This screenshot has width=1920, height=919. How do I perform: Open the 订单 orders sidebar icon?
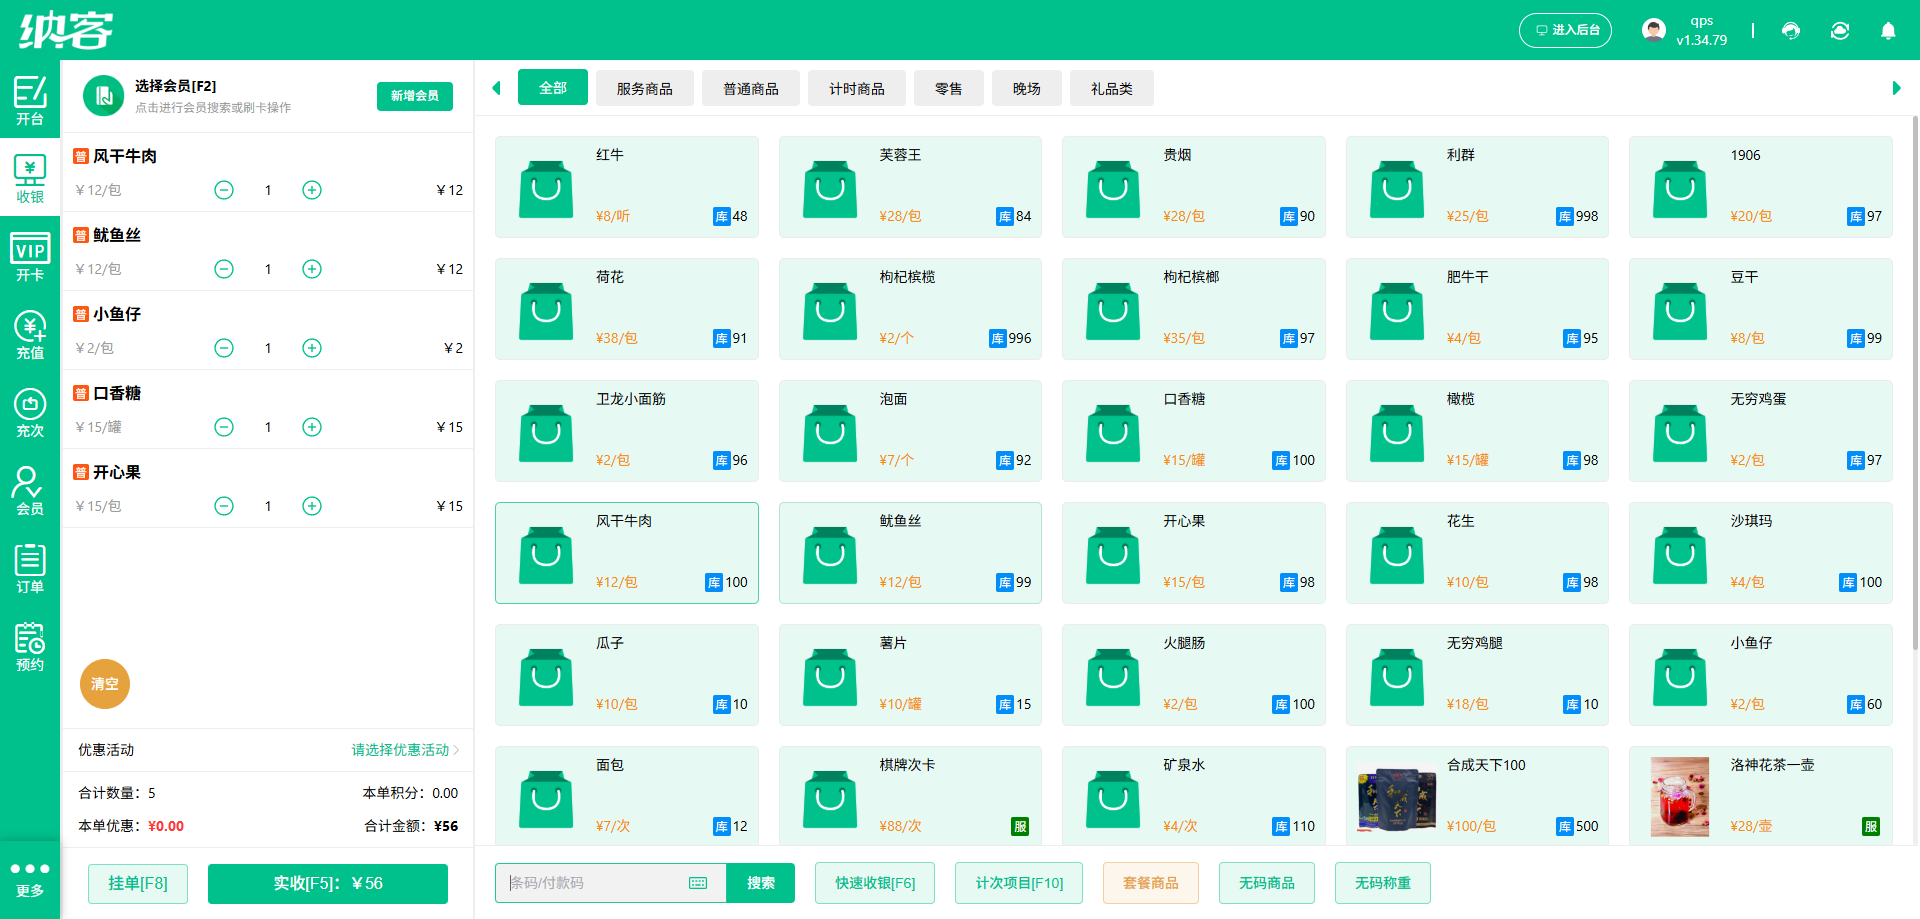[30, 568]
